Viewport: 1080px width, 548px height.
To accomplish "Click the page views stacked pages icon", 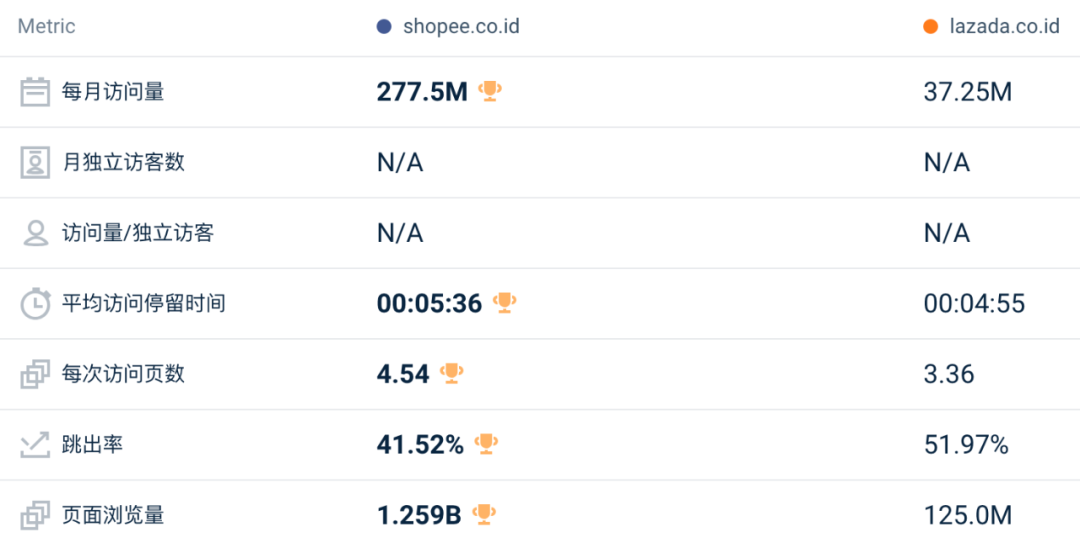I will point(36,516).
